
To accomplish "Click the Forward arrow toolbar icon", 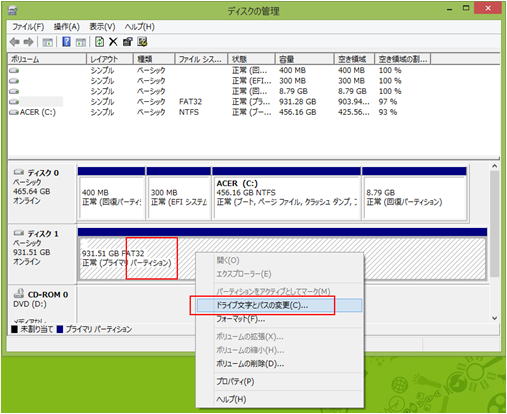I will click(28, 42).
